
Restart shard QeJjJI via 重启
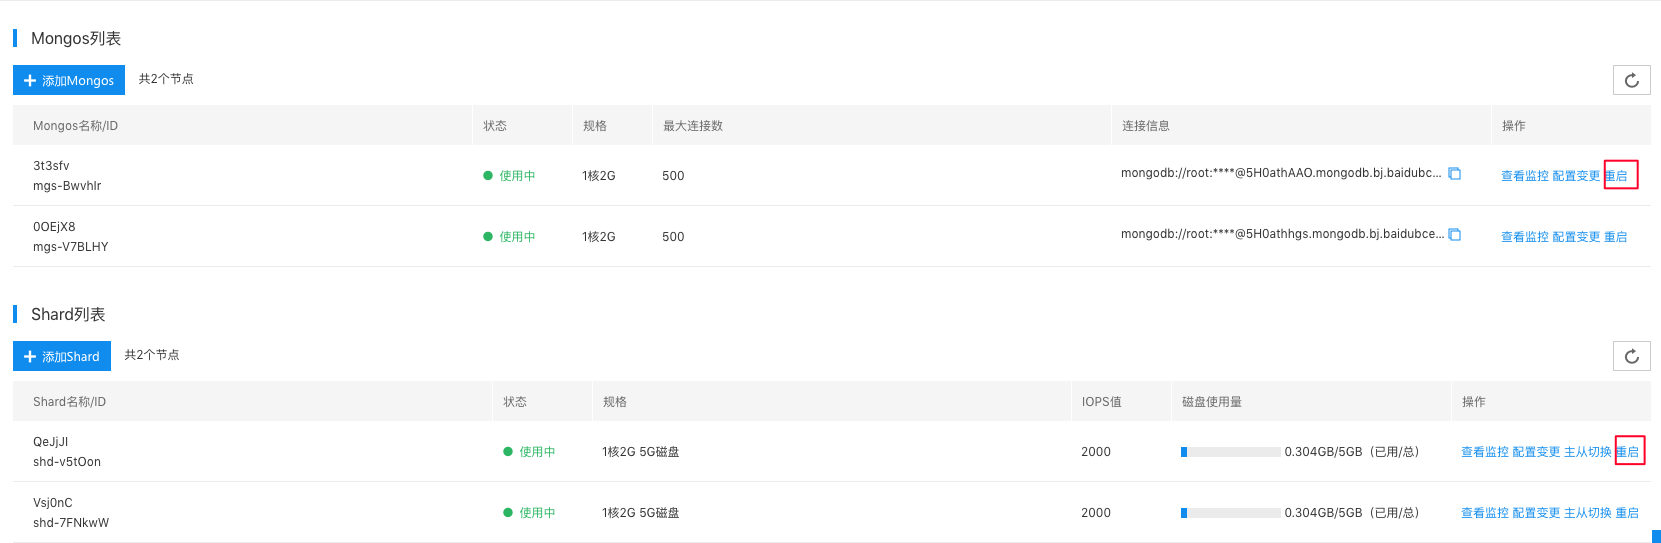pyautogui.click(x=1628, y=452)
